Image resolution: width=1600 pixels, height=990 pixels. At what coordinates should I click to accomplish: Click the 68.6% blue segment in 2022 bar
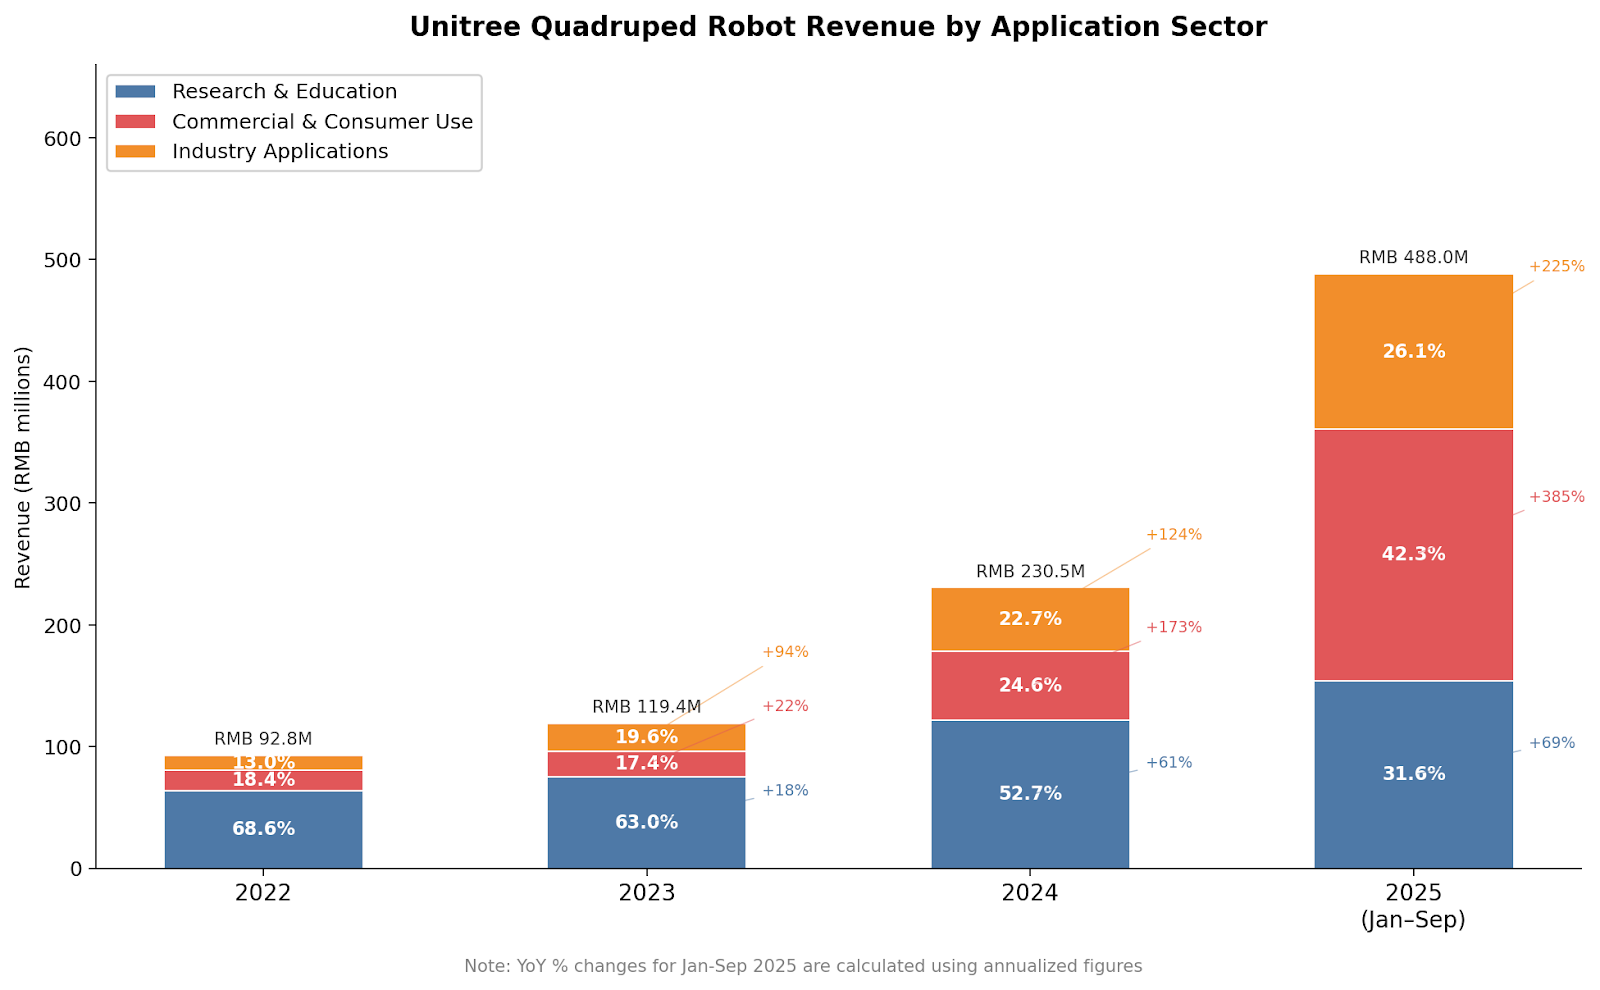(263, 829)
